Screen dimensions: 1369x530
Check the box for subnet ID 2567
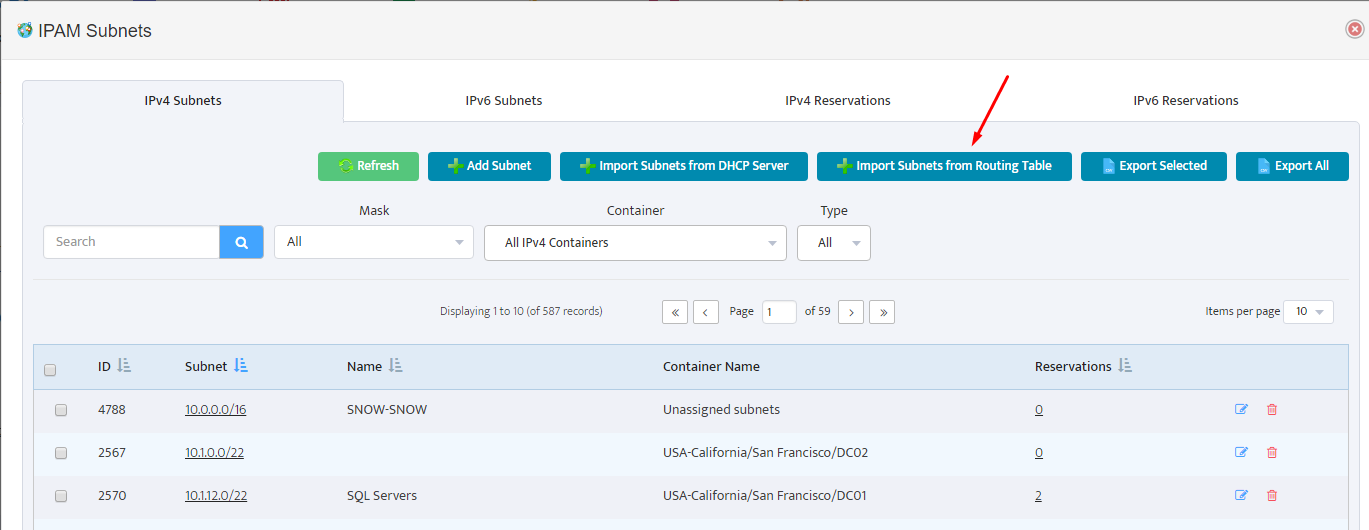(61, 453)
